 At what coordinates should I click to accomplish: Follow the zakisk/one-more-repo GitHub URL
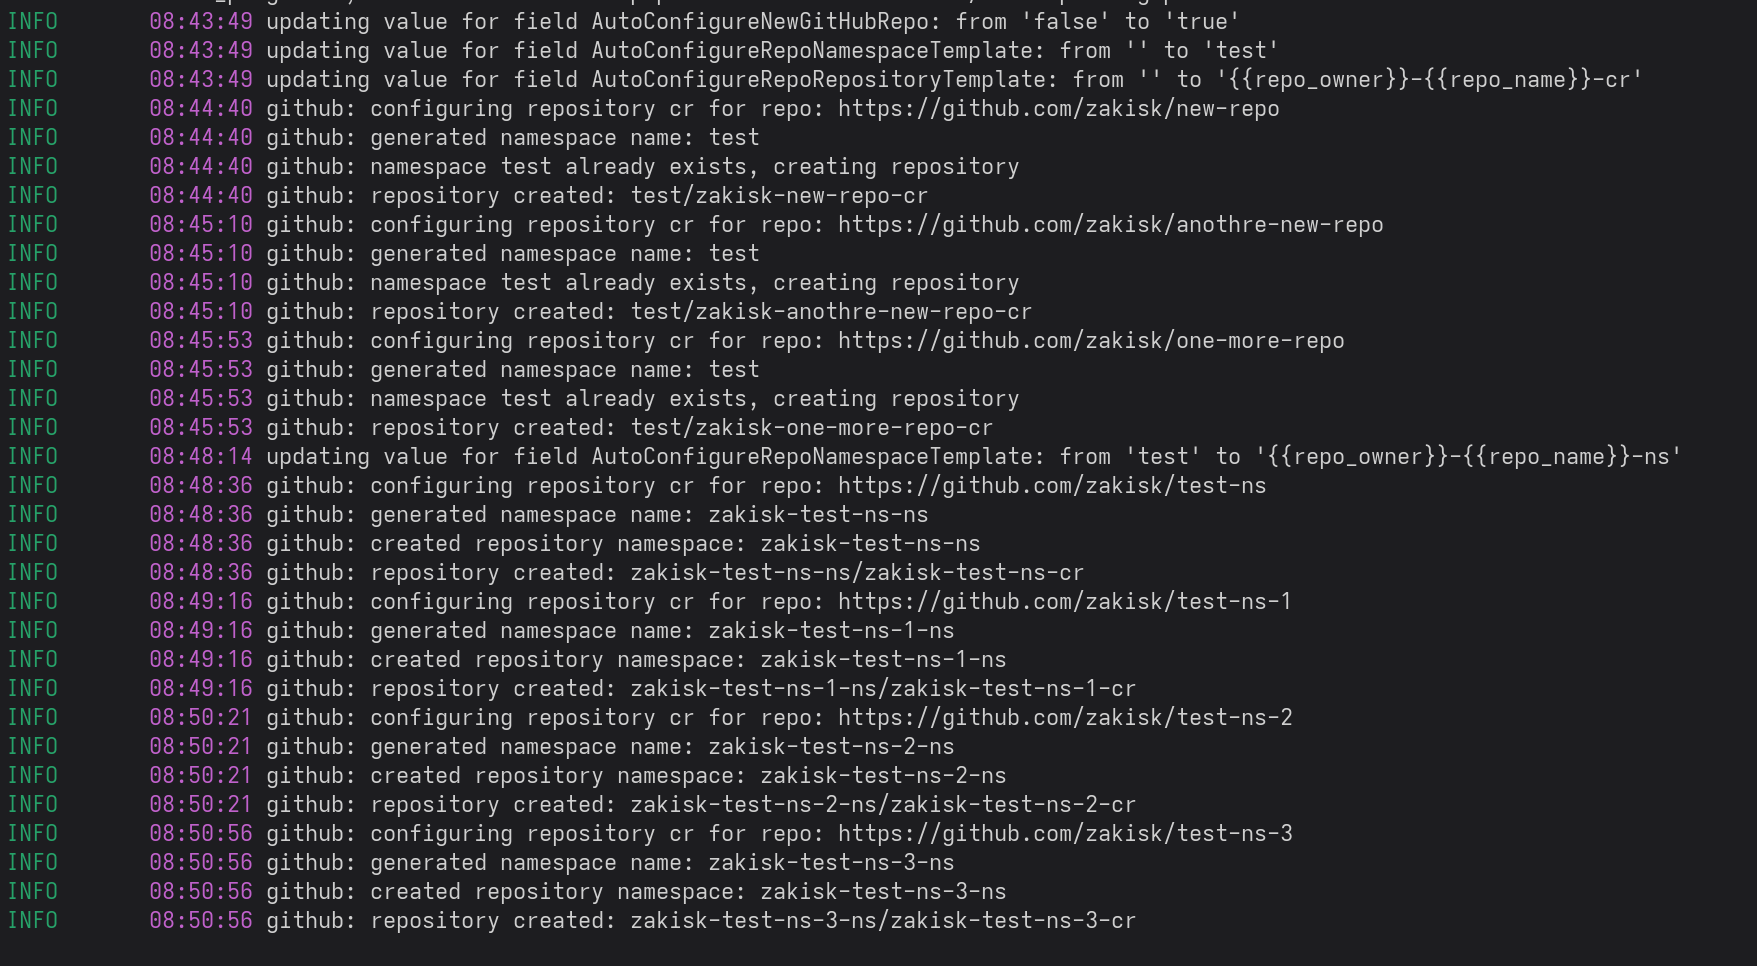(x=1091, y=341)
